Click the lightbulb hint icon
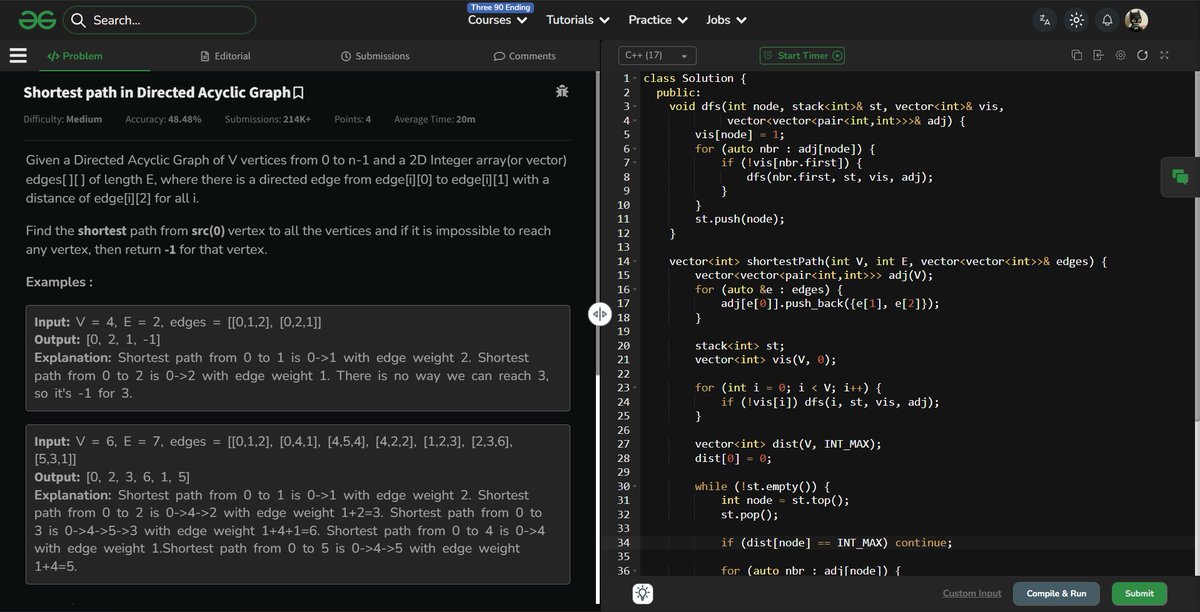1200x612 pixels. tap(643, 593)
